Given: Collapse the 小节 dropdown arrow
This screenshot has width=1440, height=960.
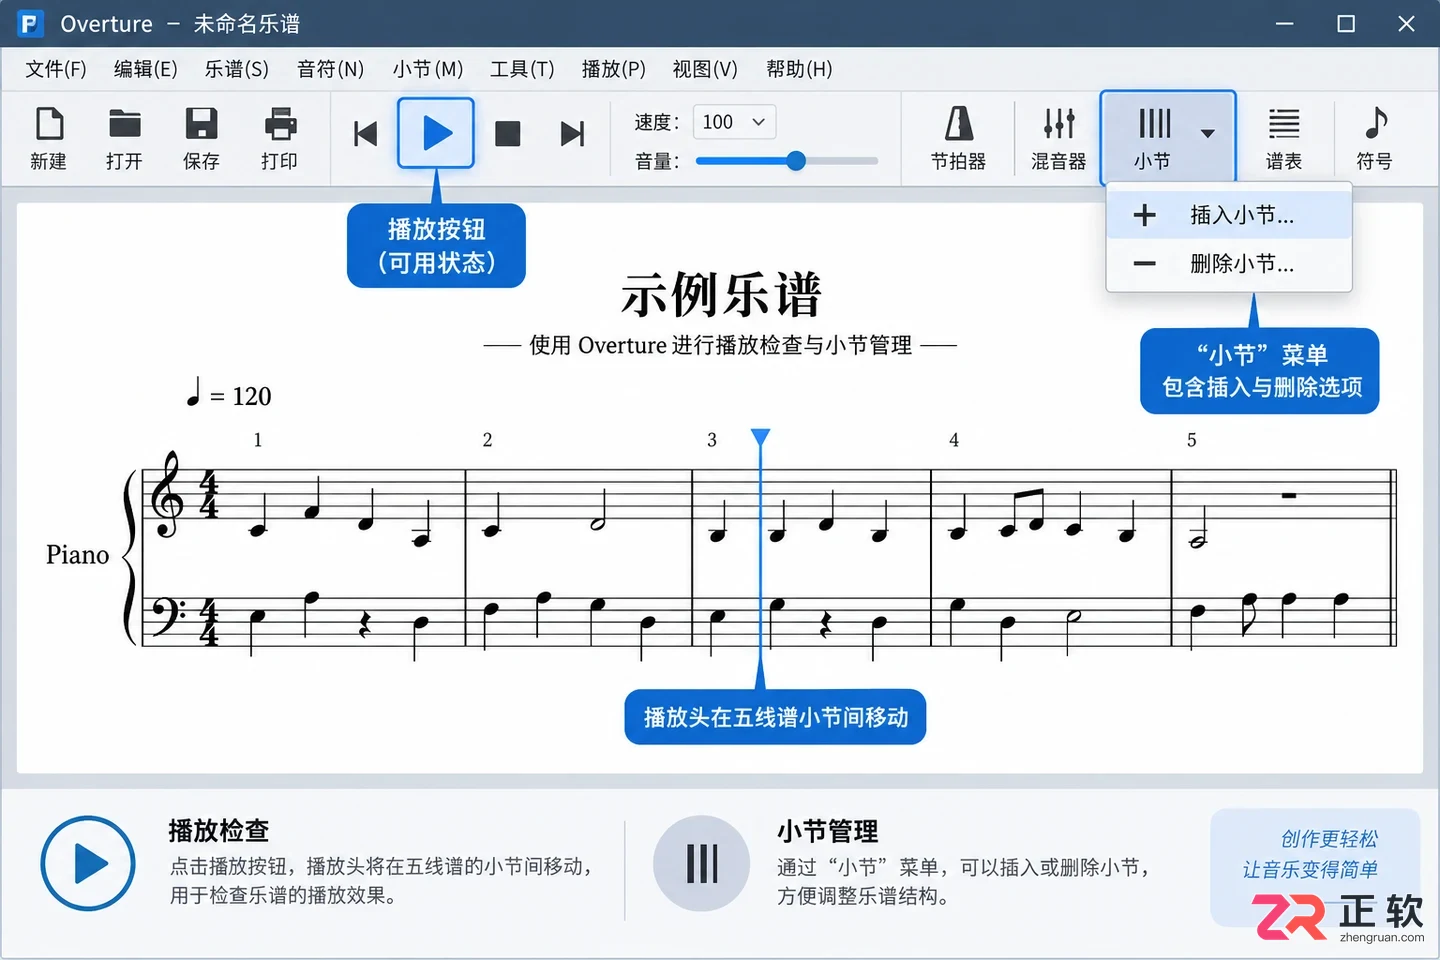Looking at the screenshot, I should point(1208,133).
